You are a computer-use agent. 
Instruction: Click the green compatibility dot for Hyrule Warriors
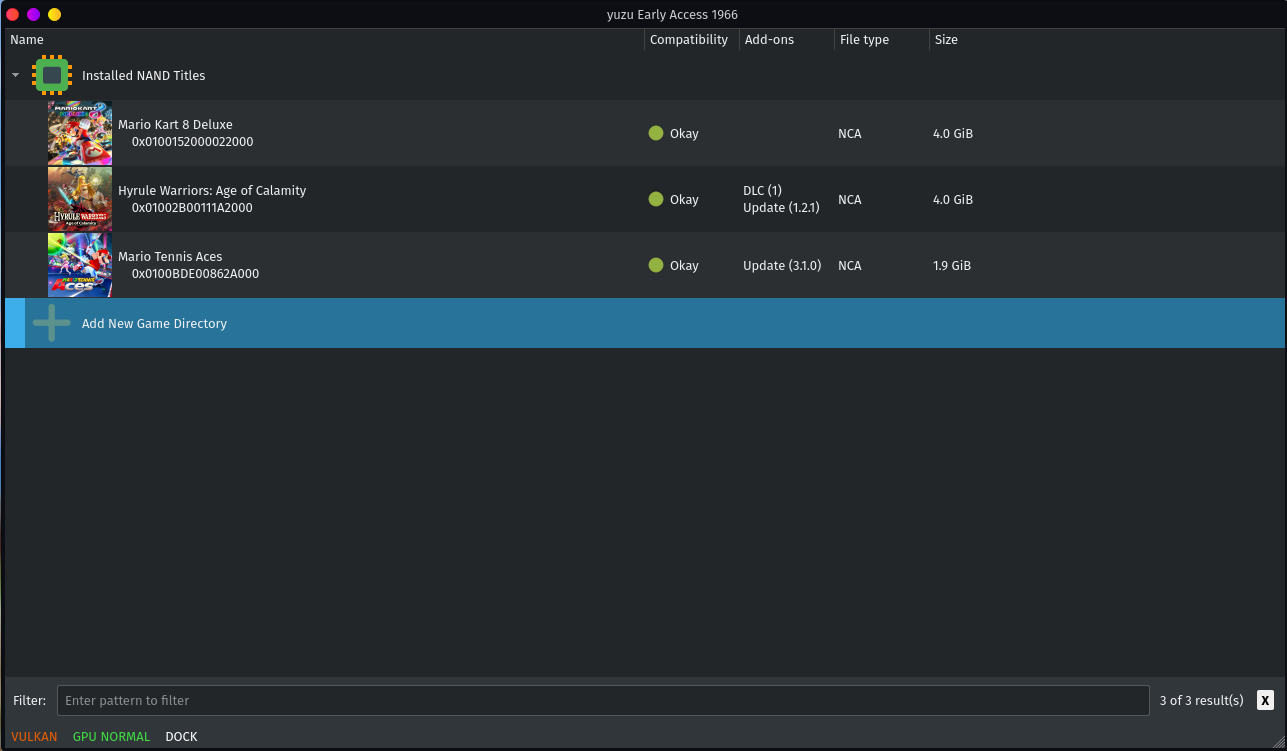click(x=656, y=199)
